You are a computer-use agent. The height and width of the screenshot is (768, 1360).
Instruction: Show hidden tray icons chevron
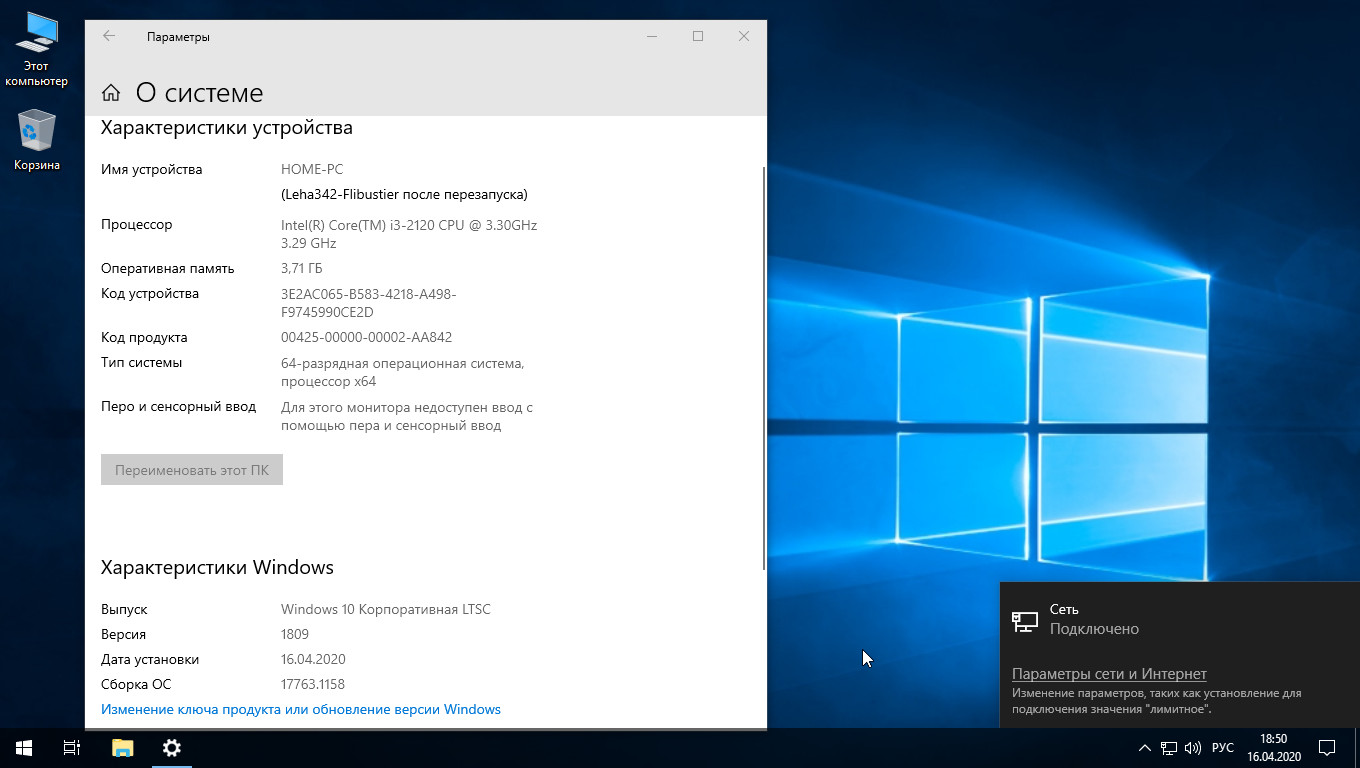[1145, 748]
